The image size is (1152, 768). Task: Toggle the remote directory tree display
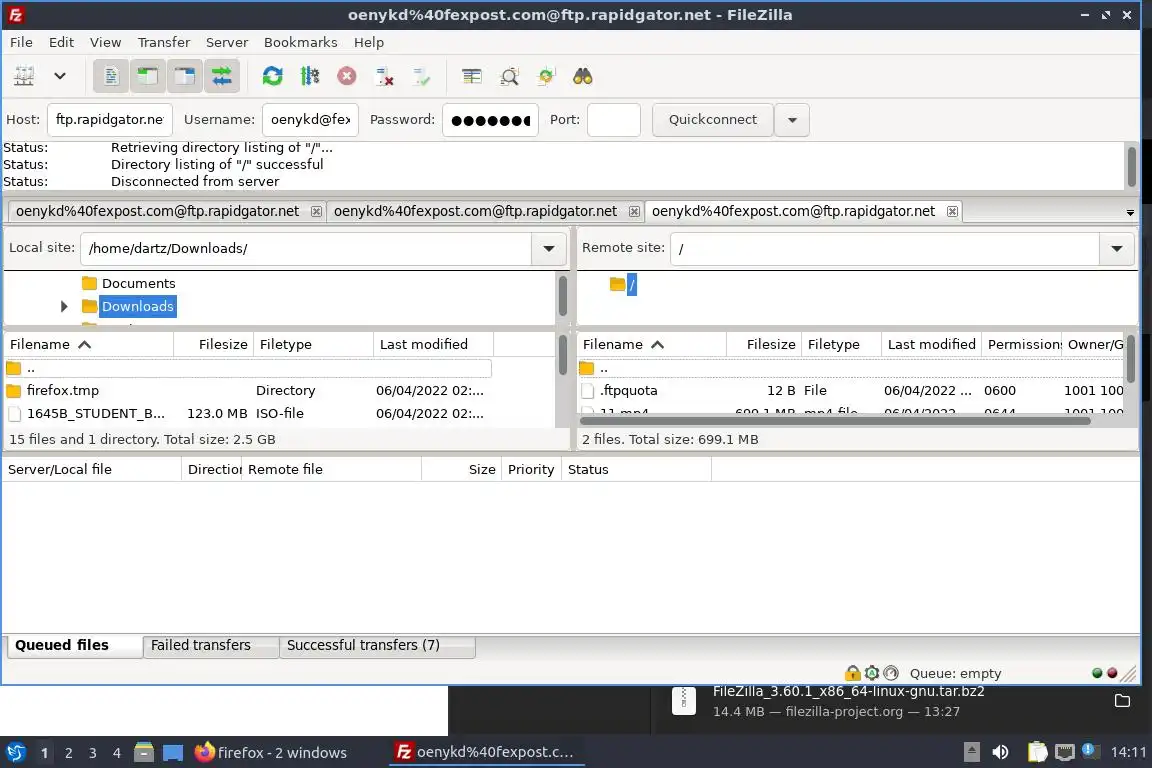pyautogui.click(x=184, y=76)
